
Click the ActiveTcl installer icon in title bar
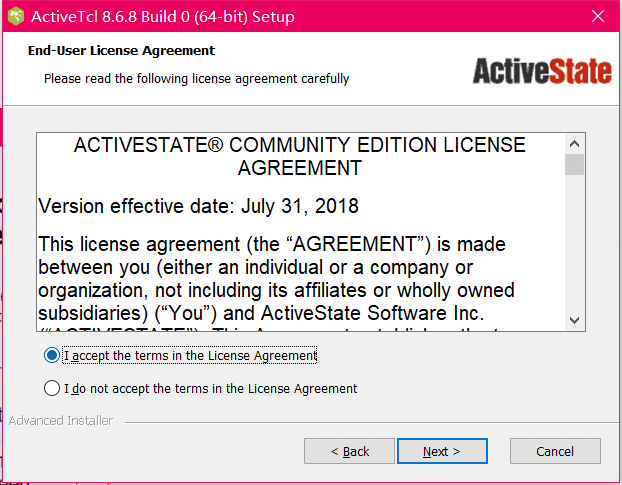click(16, 17)
